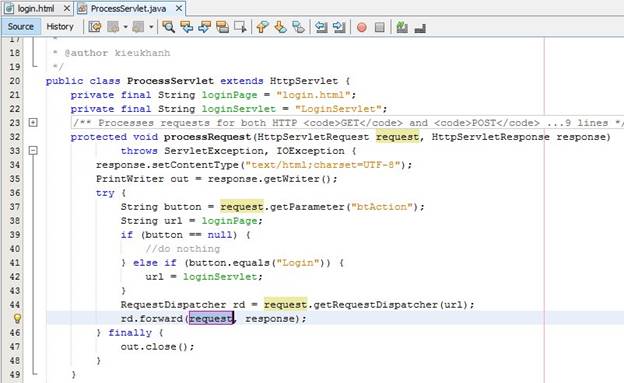Click the Shift Line Right icon
This screenshot has height=383, width=624.
339,27
